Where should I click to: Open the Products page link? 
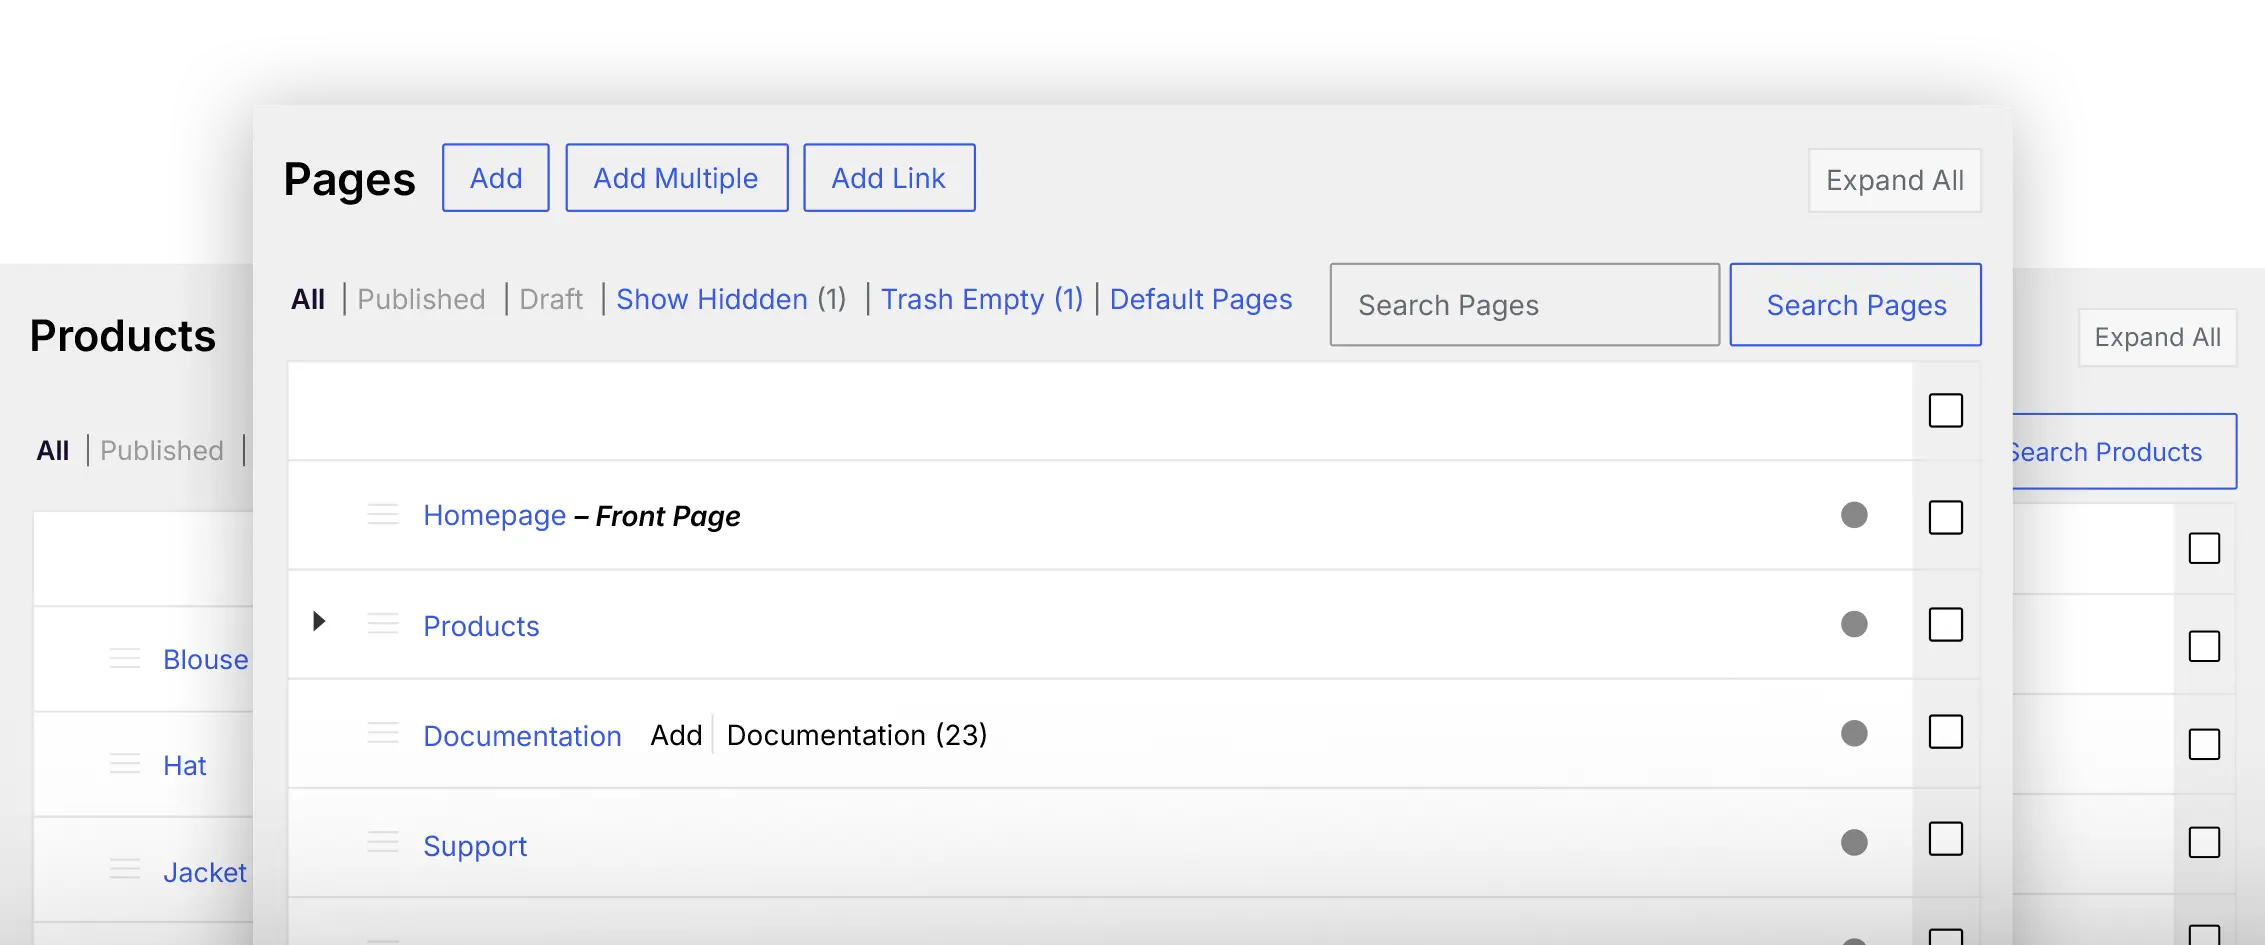[x=481, y=626]
